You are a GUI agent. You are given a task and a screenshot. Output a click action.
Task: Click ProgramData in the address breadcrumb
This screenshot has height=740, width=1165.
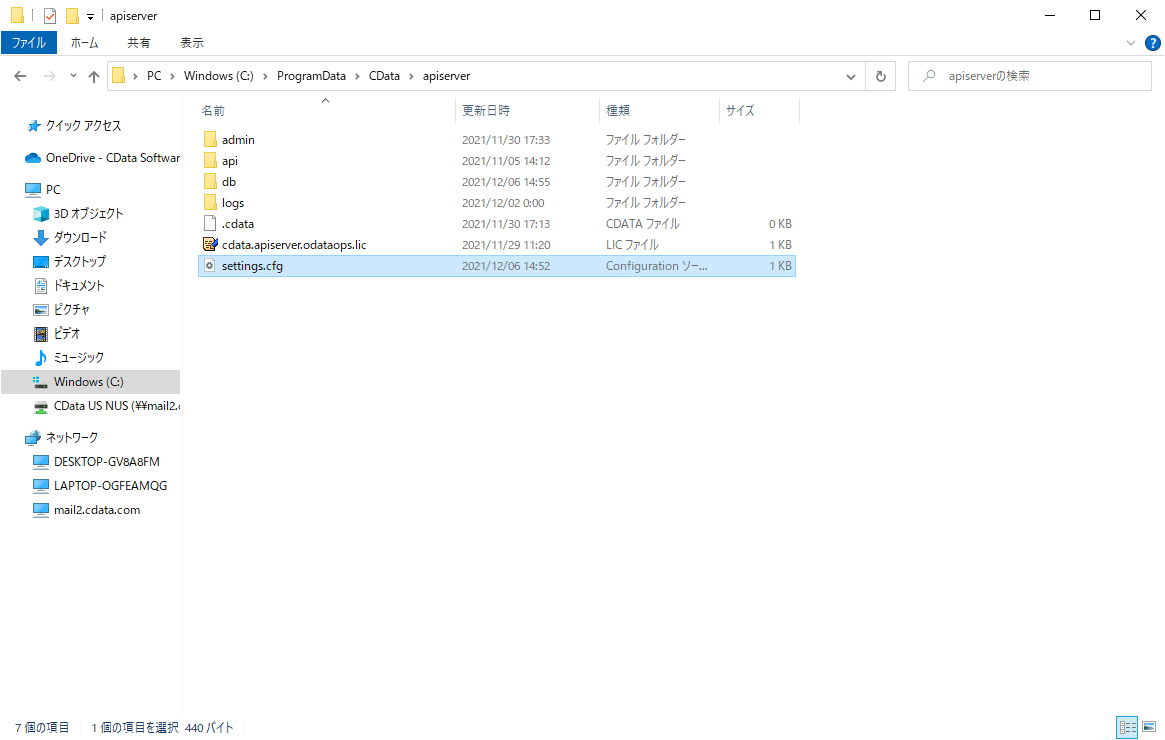[x=311, y=76]
